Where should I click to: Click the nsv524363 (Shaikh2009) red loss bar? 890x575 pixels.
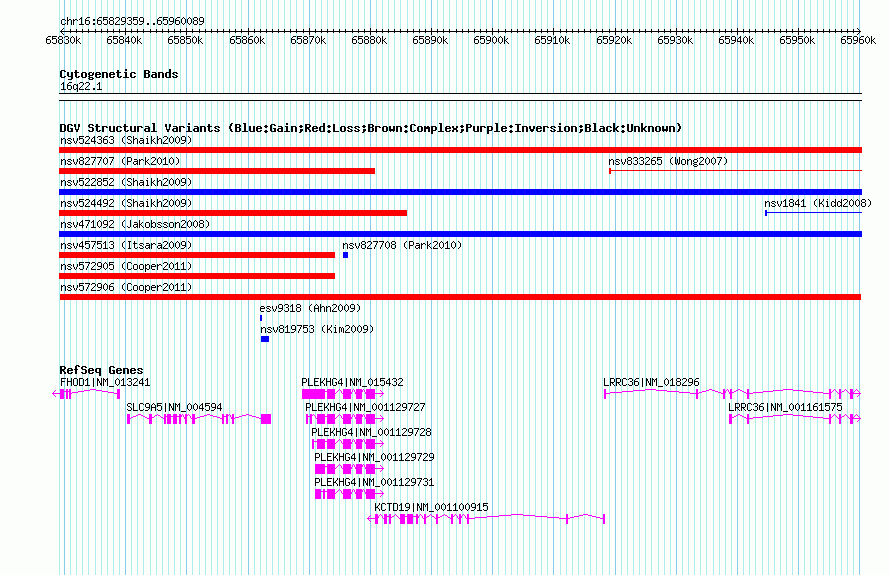coord(460,150)
